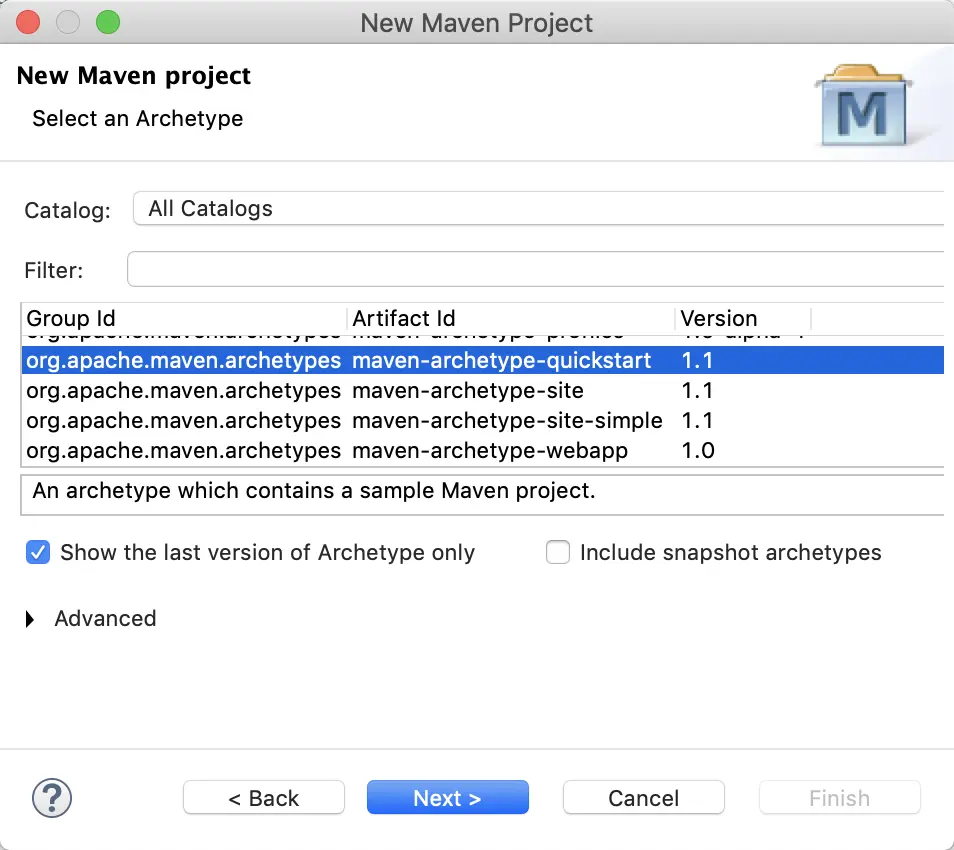Sort by the Version column header
This screenshot has width=954, height=850.
click(743, 318)
